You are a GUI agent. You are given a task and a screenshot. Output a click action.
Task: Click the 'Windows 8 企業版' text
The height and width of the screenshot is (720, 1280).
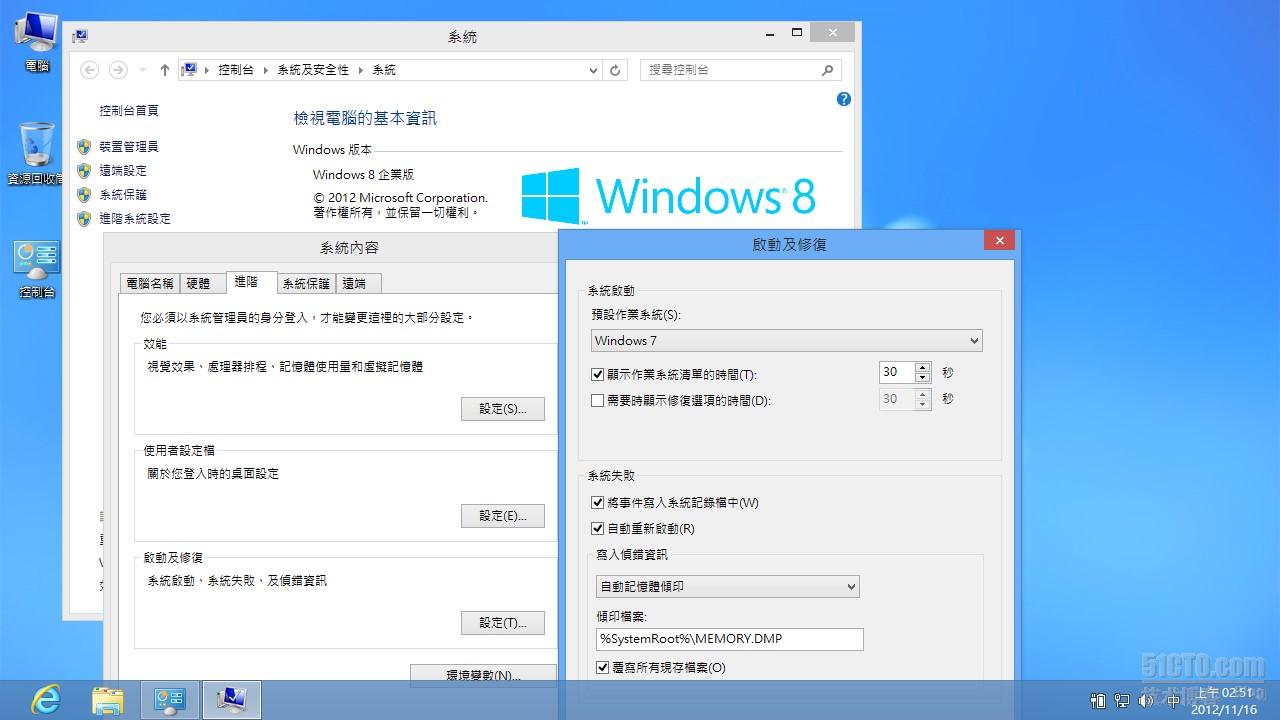(363, 175)
